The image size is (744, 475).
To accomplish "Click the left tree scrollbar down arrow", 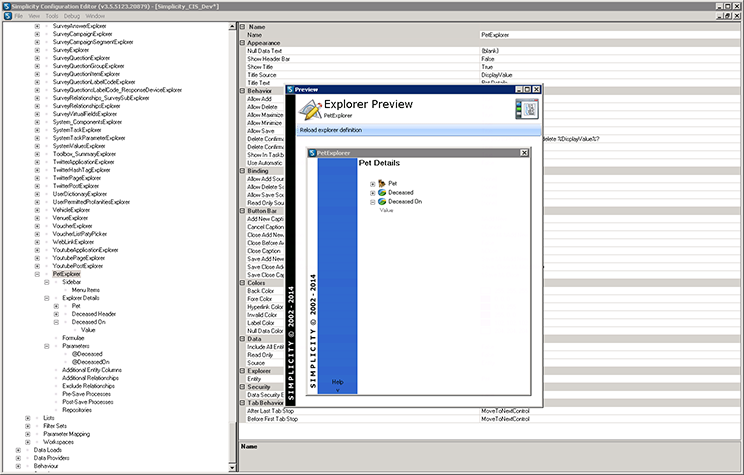I will [x=232, y=467].
